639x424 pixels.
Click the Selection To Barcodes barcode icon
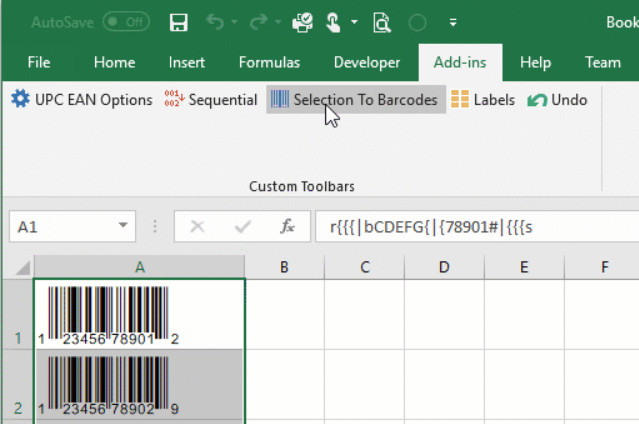click(x=280, y=99)
